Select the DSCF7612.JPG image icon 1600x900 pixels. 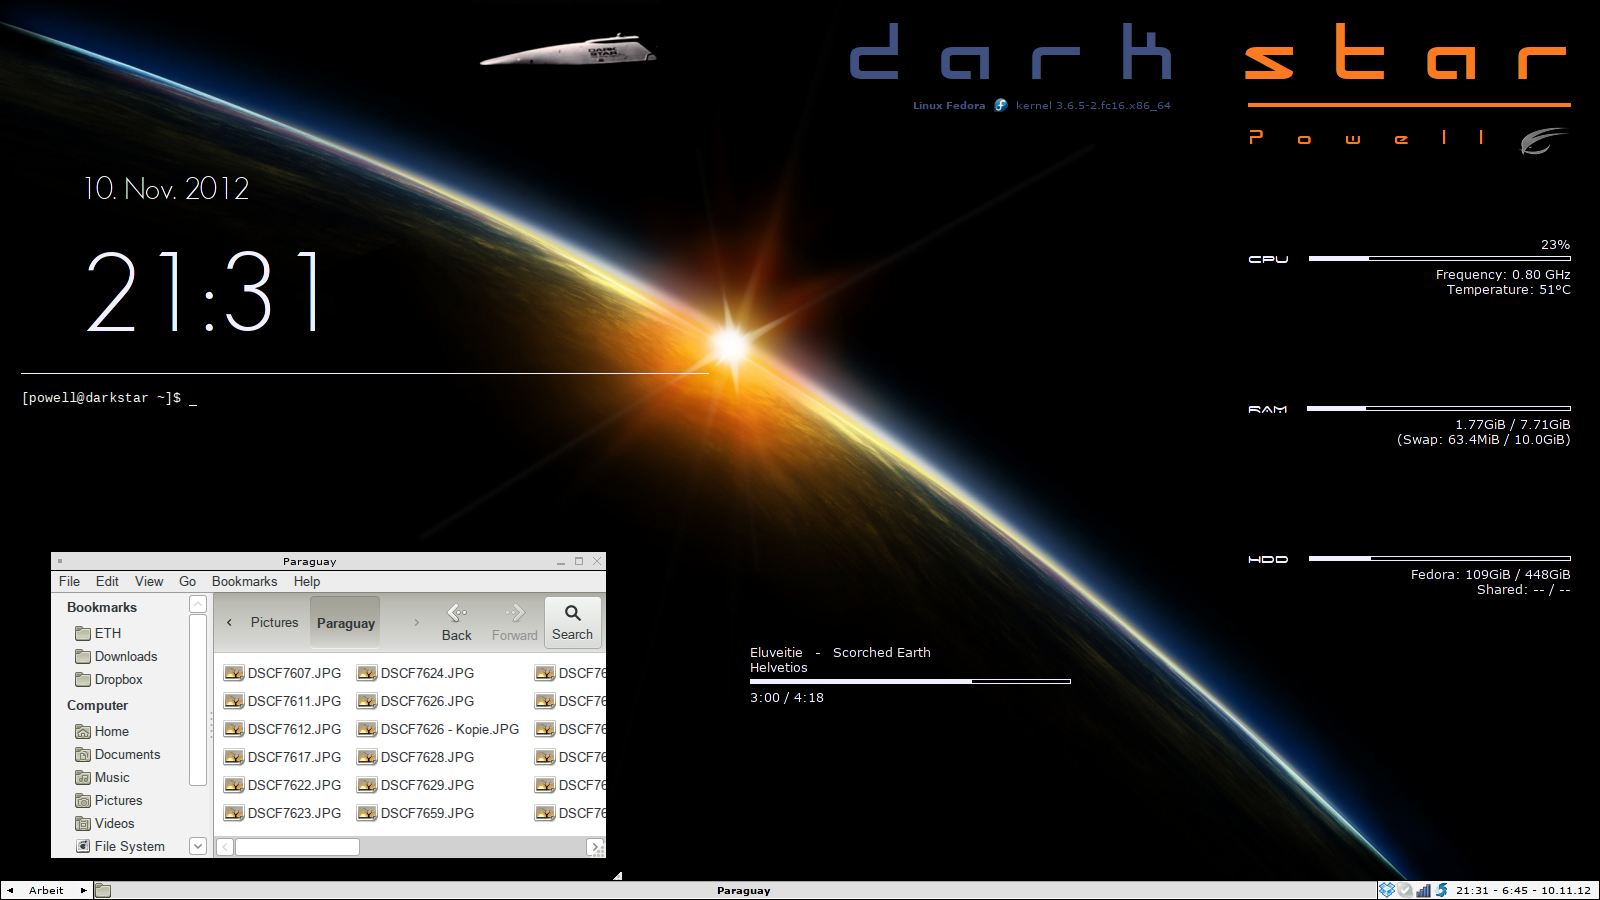[x=234, y=729]
